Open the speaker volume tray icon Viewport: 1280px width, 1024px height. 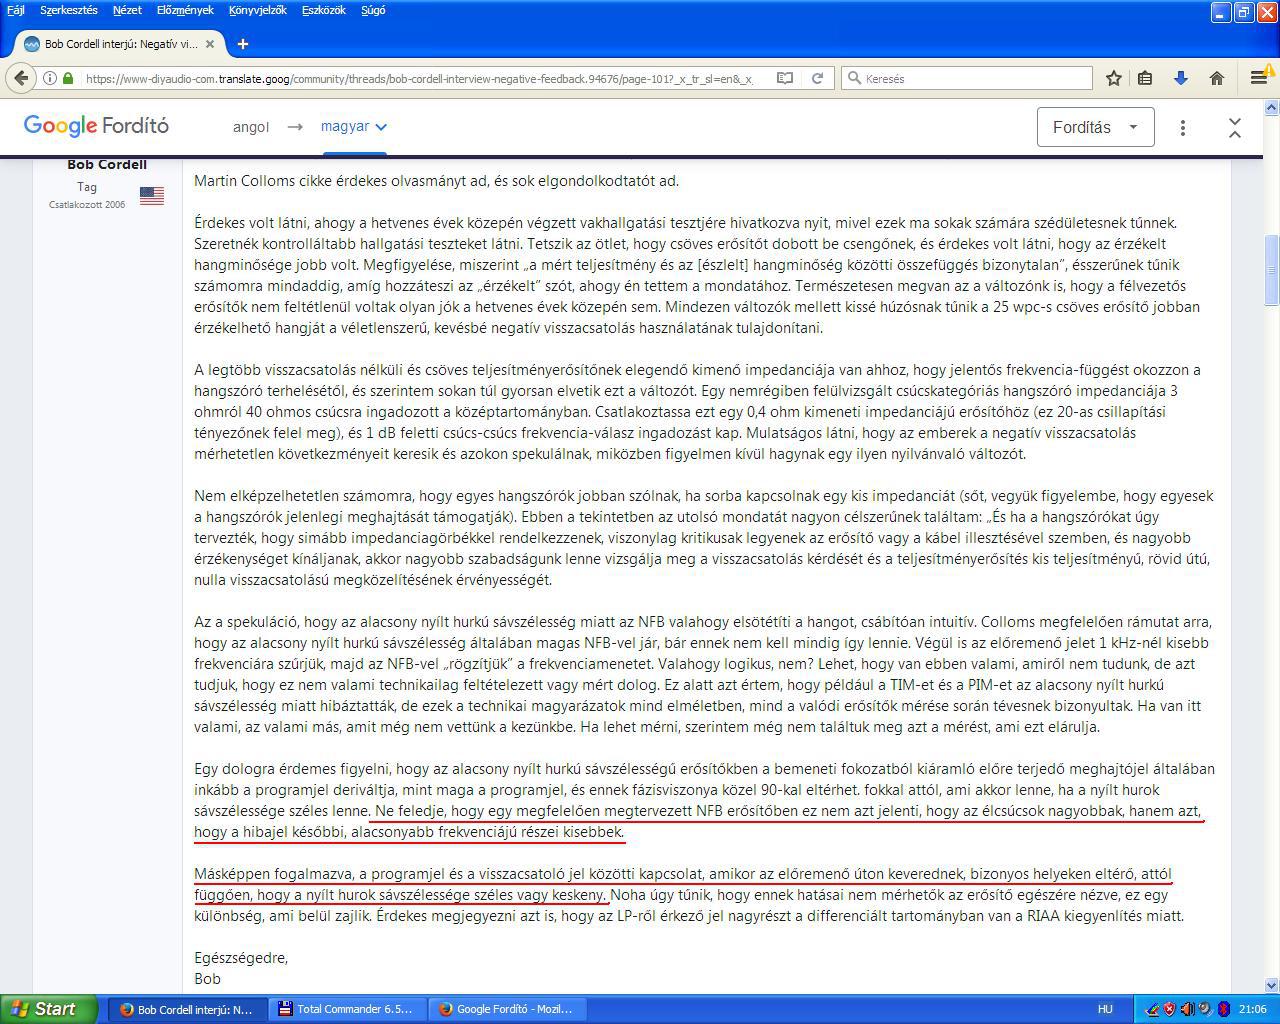point(1187,1009)
